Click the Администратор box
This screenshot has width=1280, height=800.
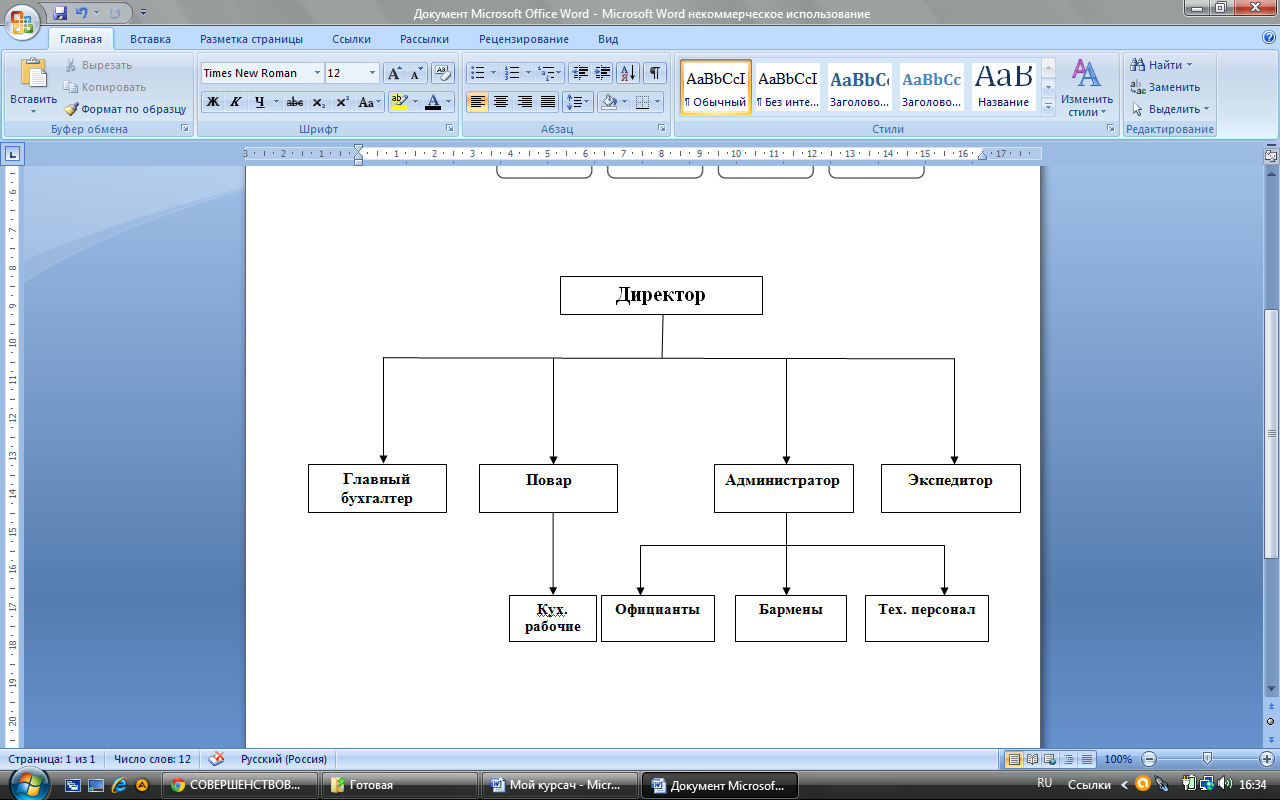click(784, 488)
